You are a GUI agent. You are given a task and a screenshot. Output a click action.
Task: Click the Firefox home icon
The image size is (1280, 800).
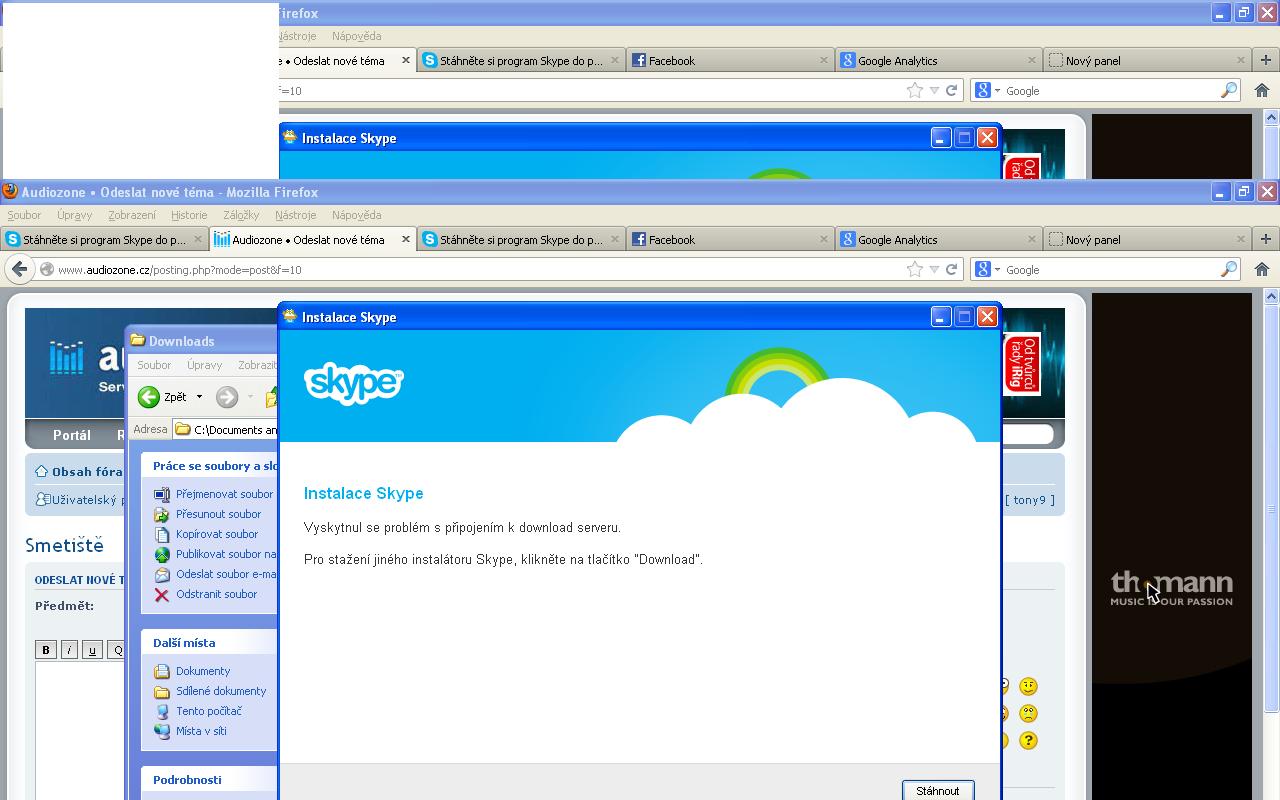click(x=1264, y=269)
